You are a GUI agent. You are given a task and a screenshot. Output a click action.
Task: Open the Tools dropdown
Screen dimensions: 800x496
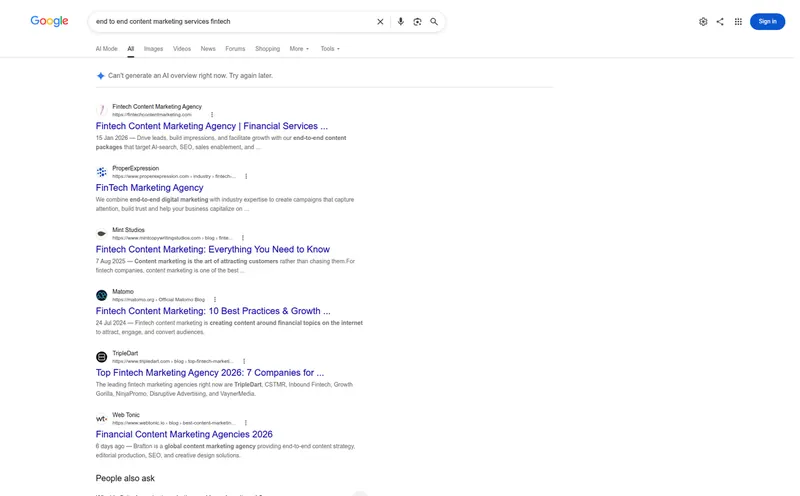coord(330,49)
